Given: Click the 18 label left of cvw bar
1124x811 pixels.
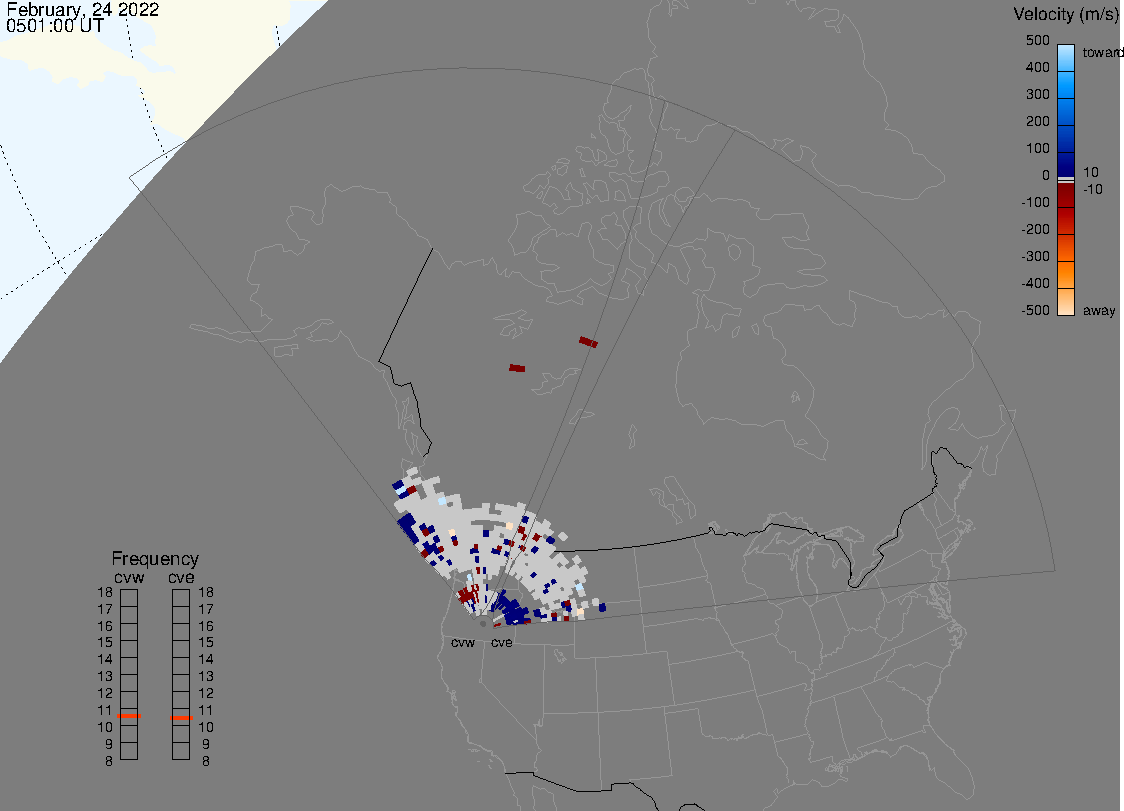Looking at the screenshot, I should pos(105,592).
